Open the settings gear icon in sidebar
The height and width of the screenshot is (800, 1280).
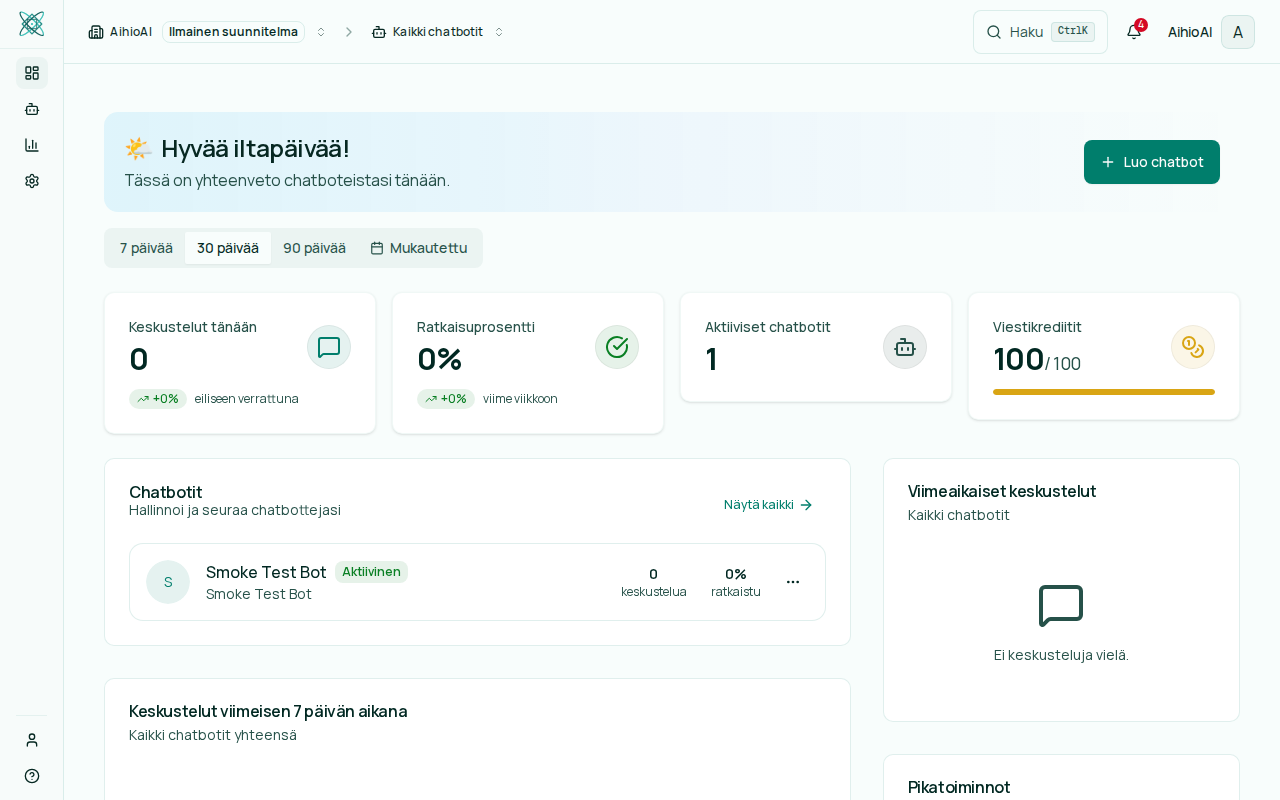point(32,181)
